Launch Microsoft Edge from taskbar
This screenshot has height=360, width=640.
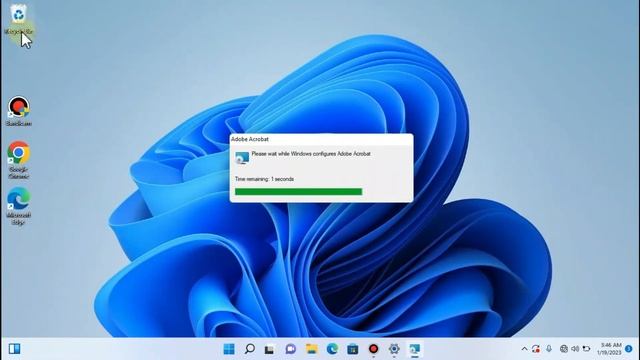(x=332, y=349)
